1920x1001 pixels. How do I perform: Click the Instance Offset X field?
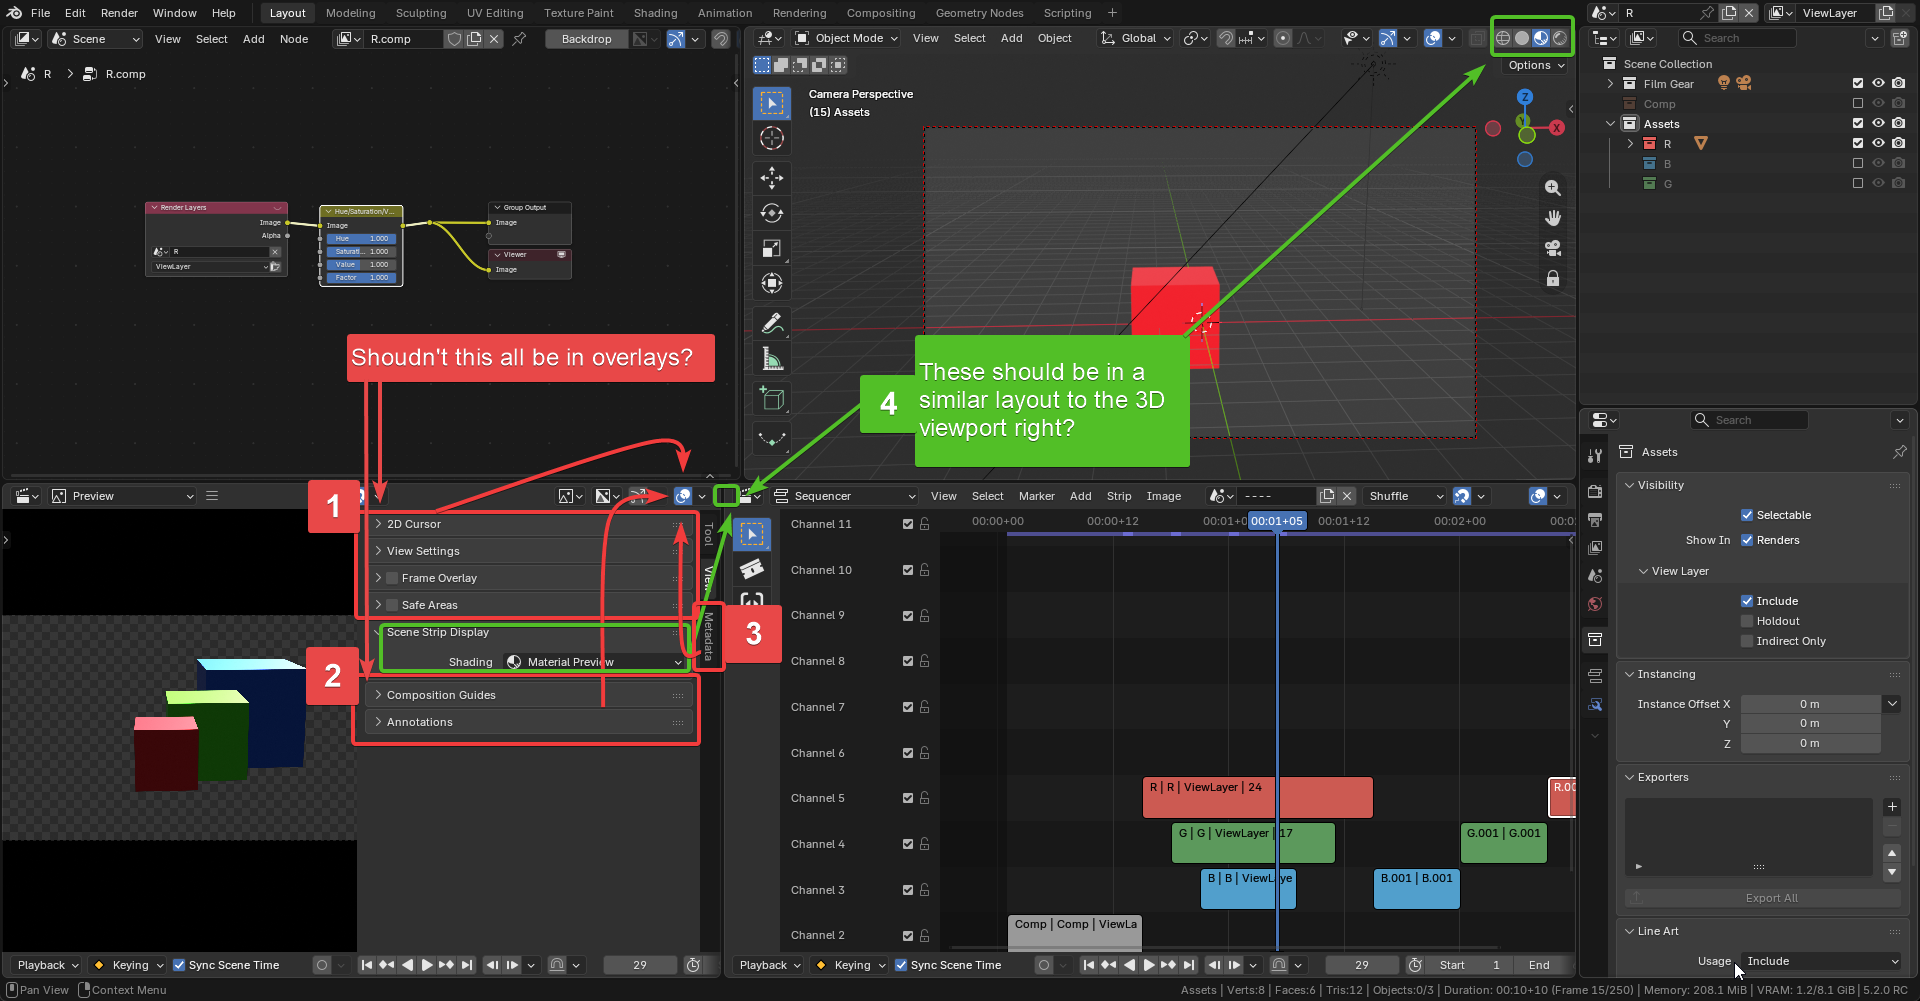point(1810,704)
